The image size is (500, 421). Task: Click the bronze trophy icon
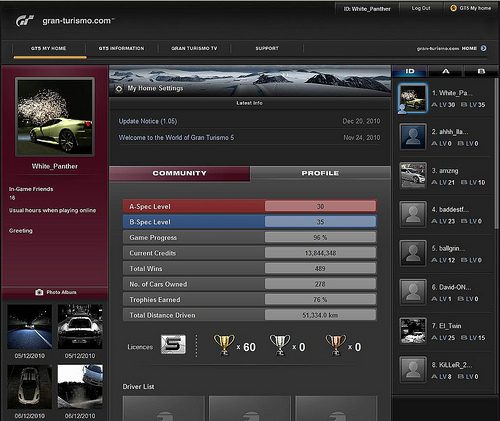point(336,345)
